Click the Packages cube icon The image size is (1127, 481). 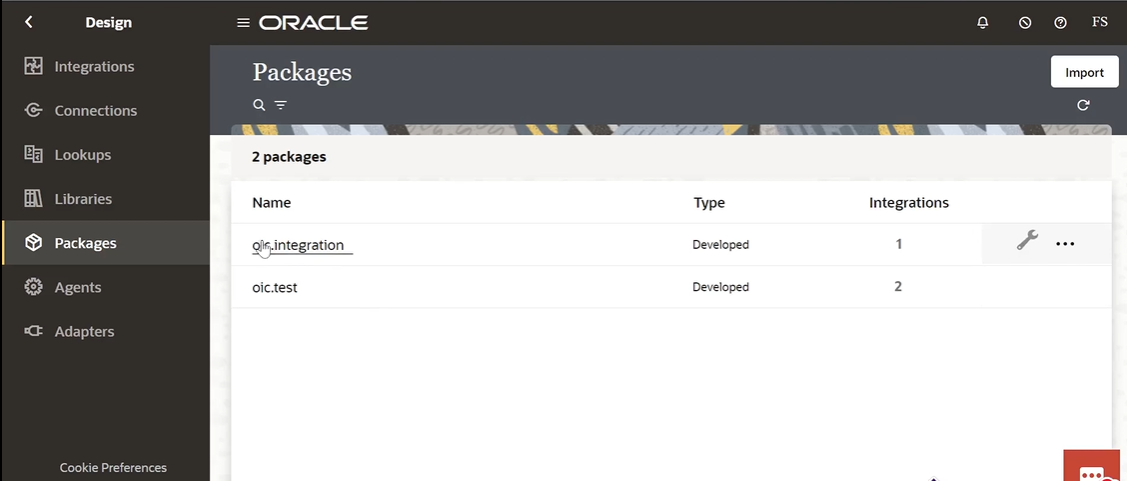33,242
